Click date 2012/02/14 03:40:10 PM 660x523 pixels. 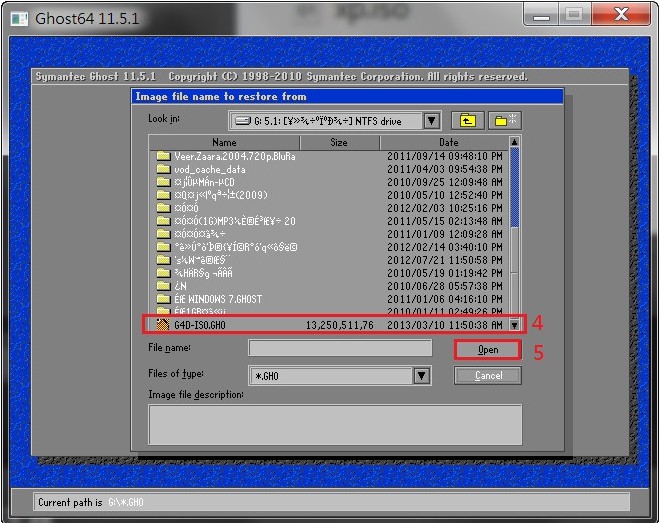tap(444, 247)
